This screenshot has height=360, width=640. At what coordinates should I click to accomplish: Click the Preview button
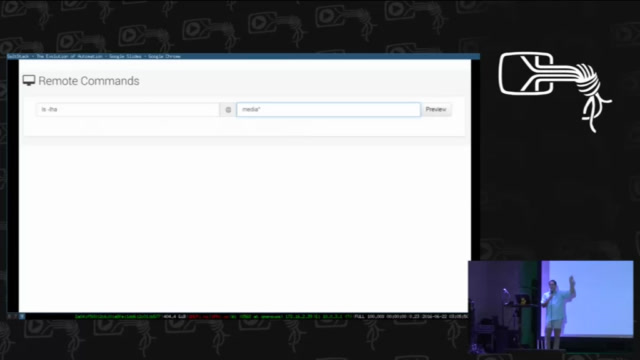(436, 109)
